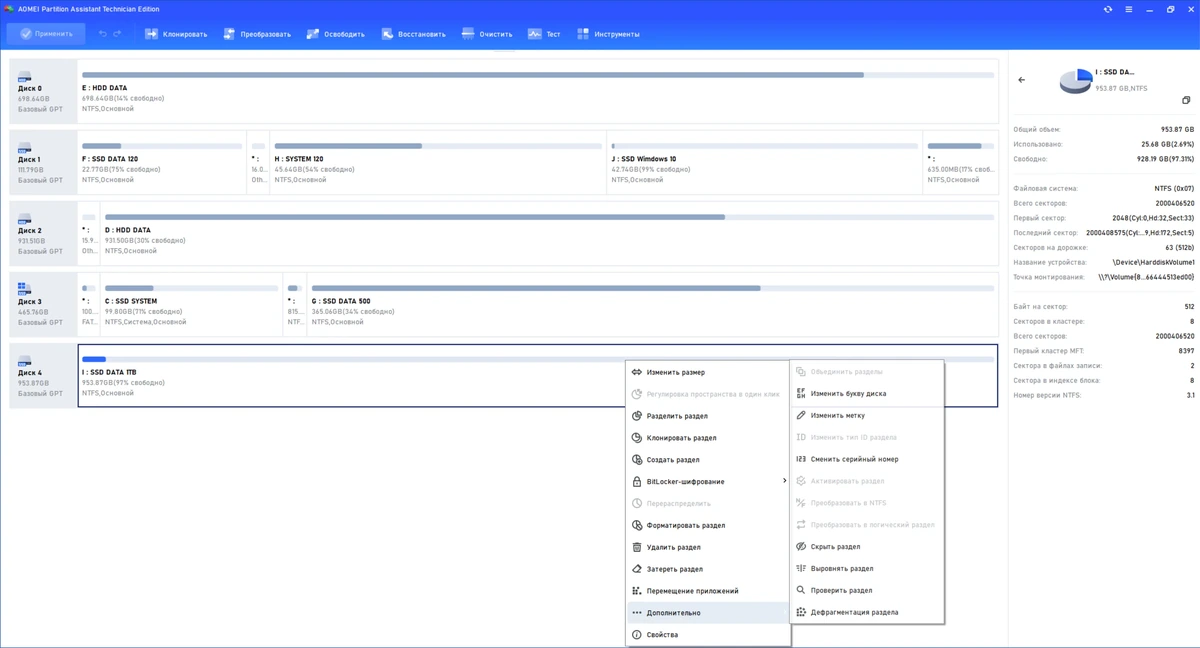Select partition H: SYSTEM 120
This screenshot has height=648, width=1200.
pos(437,162)
